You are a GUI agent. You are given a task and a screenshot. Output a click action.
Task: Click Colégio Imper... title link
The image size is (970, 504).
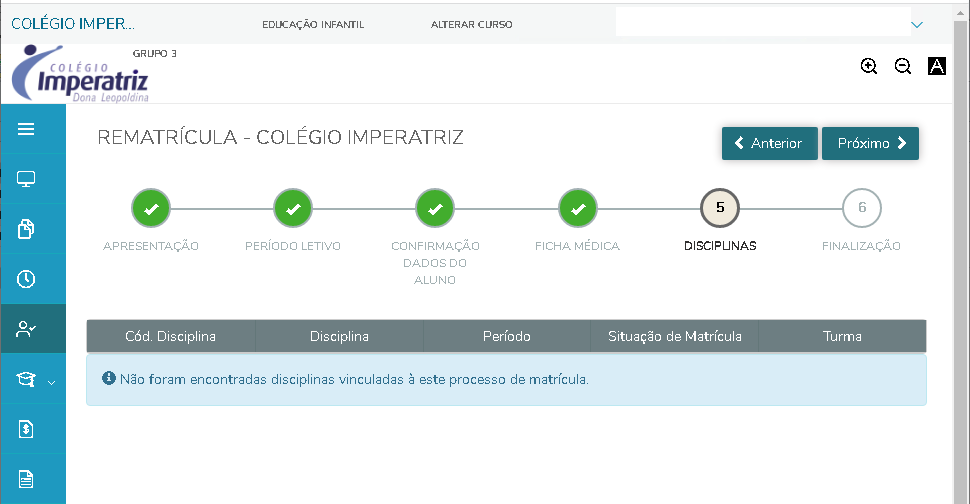(x=73, y=24)
